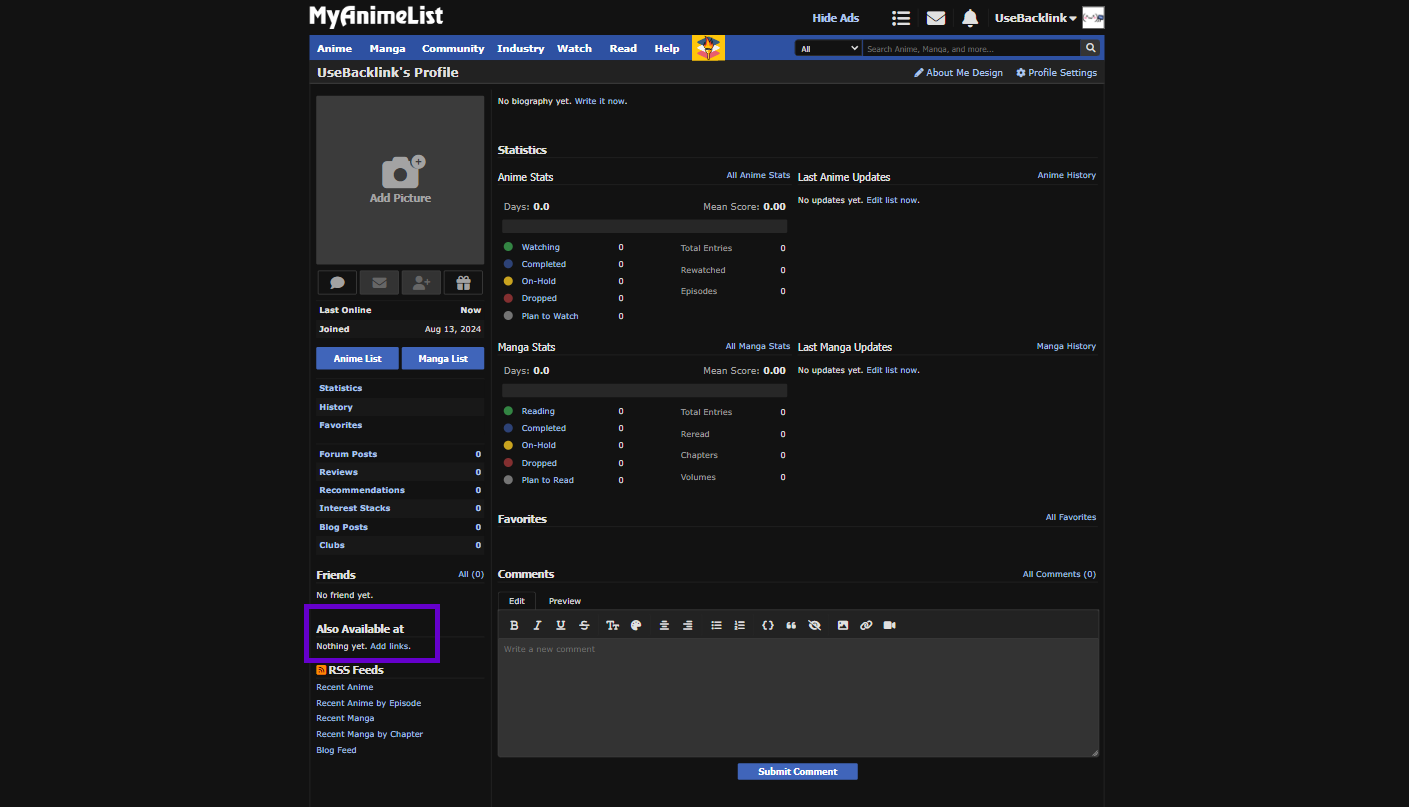The width and height of the screenshot is (1409, 807).
Task: Toggle numbered list formatting
Action: click(x=740, y=625)
